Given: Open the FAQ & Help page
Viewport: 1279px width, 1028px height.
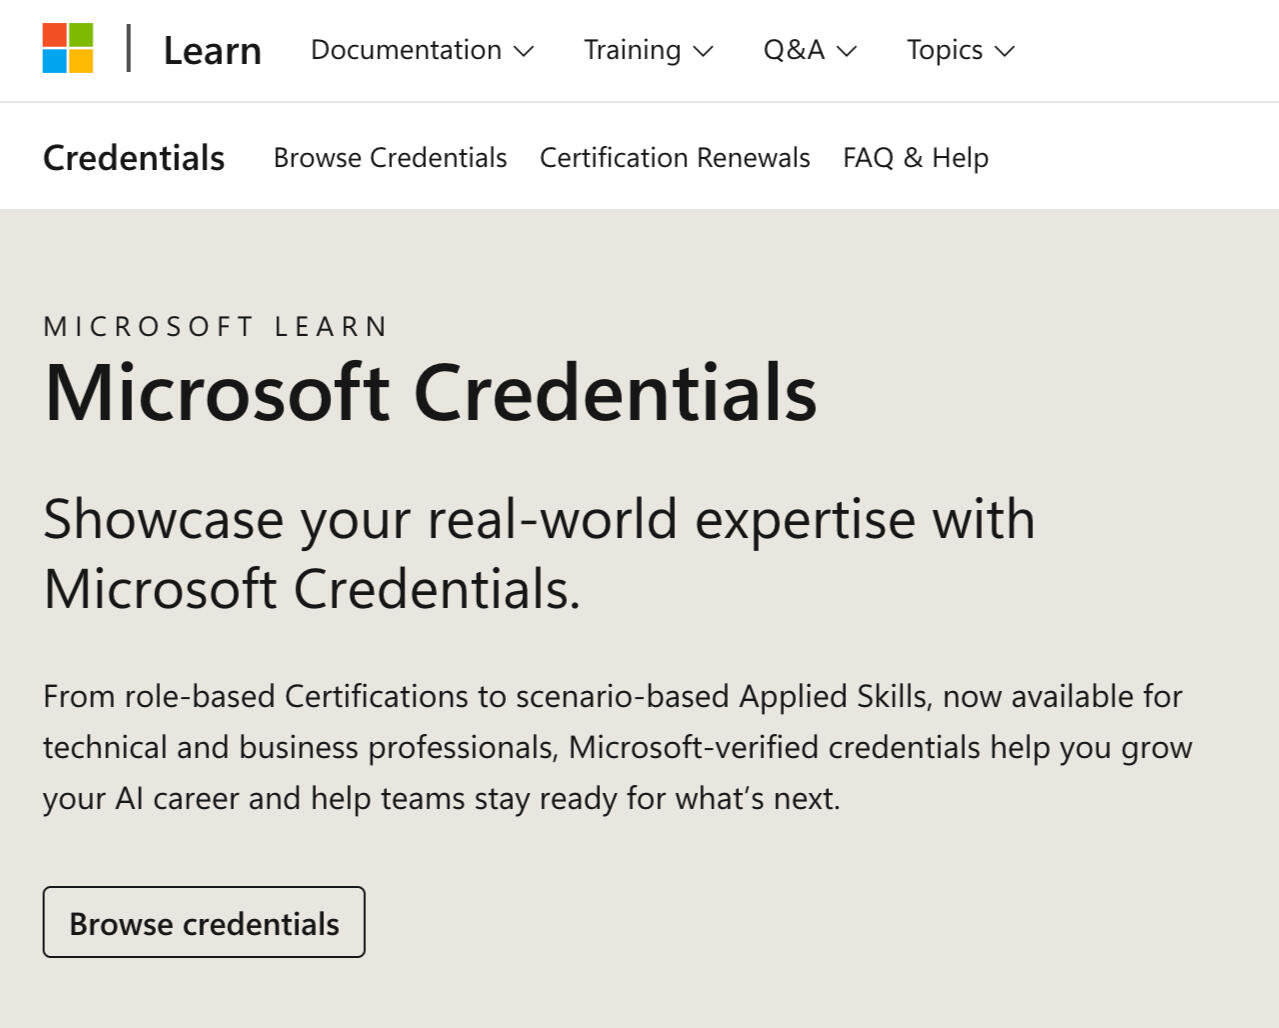Looking at the screenshot, I should 914,157.
